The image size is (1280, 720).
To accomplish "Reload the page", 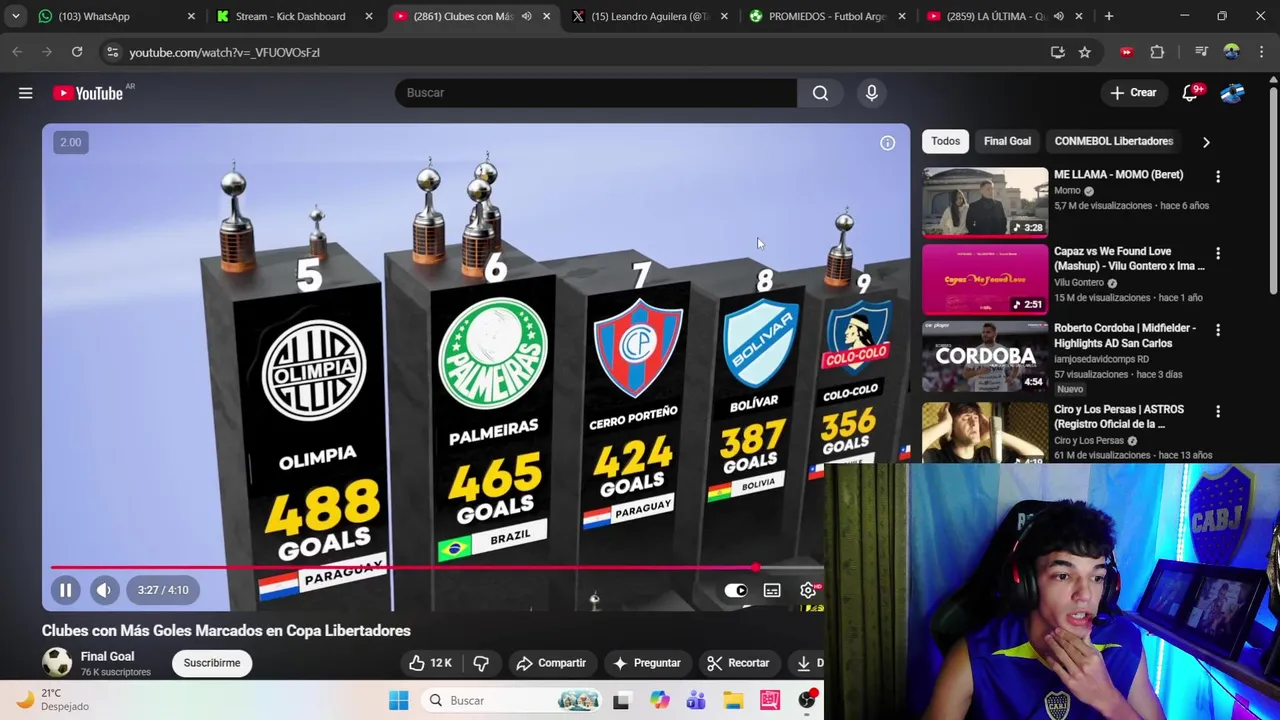I will [77, 52].
